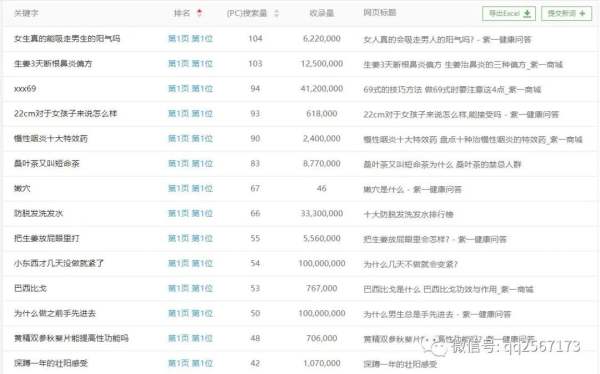Click index count 6,220,000
600x374 pixels.
(x=321, y=39)
